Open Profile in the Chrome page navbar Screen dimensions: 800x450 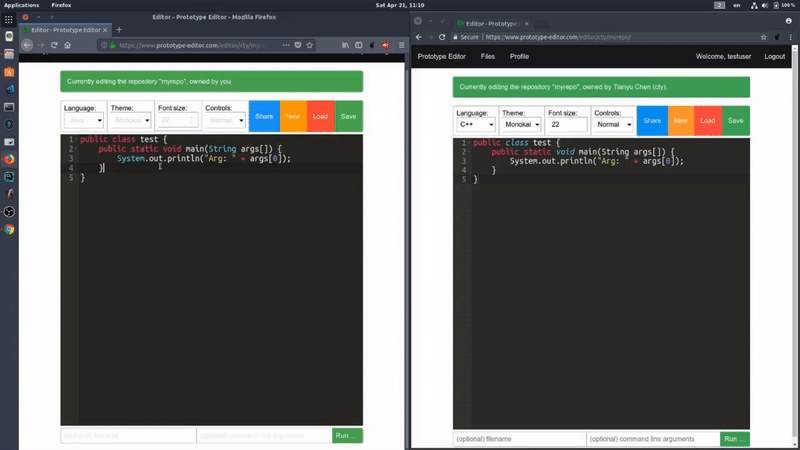point(519,57)
